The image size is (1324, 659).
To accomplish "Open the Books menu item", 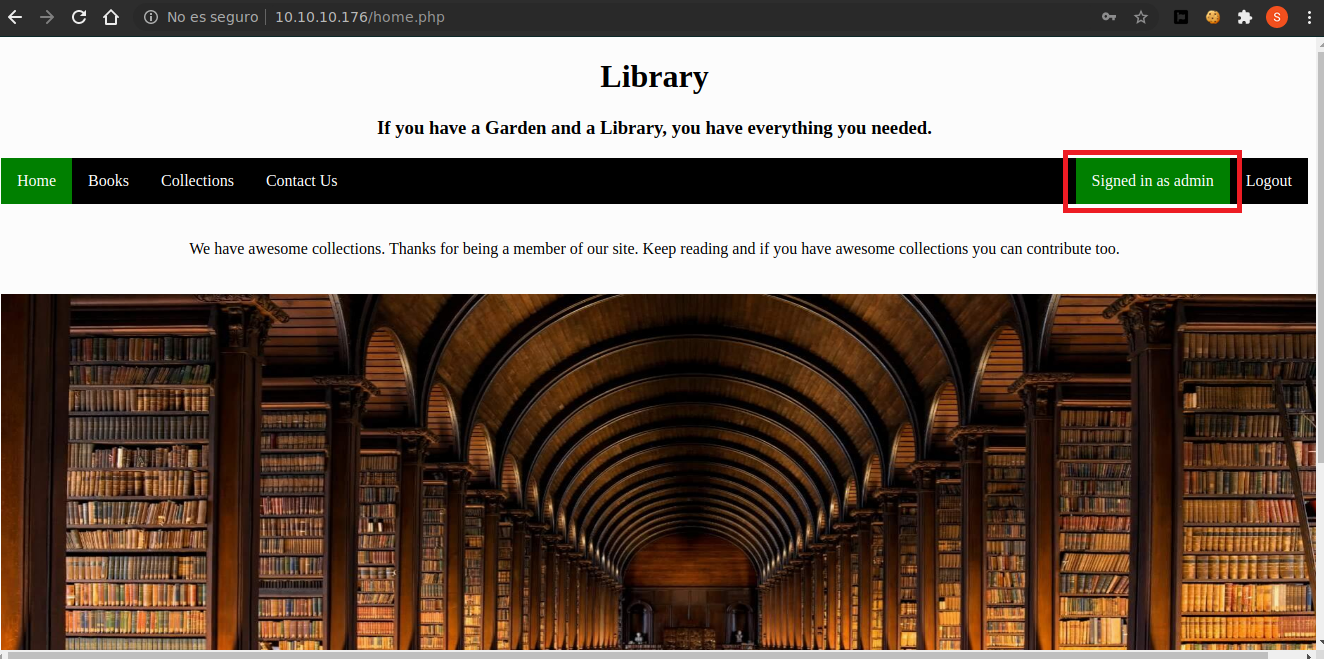I will coord(108,181).
